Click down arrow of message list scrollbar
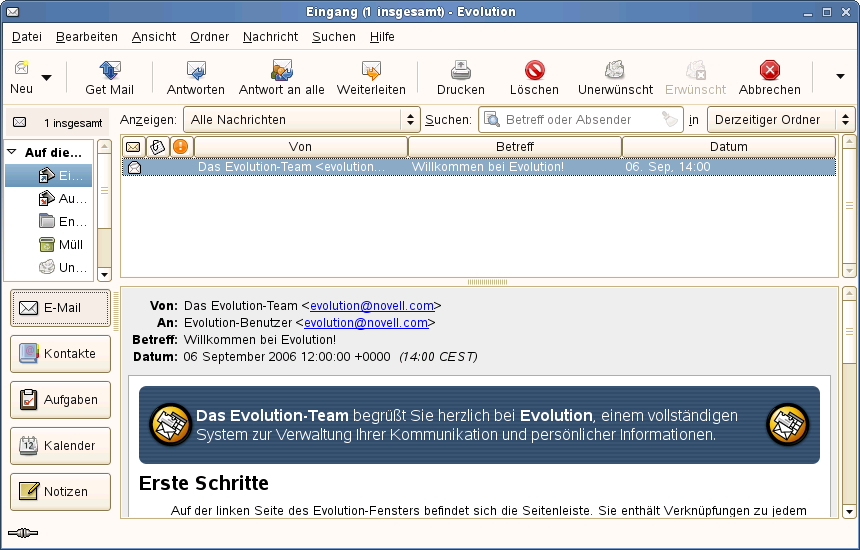 click(x=849, y=270)
